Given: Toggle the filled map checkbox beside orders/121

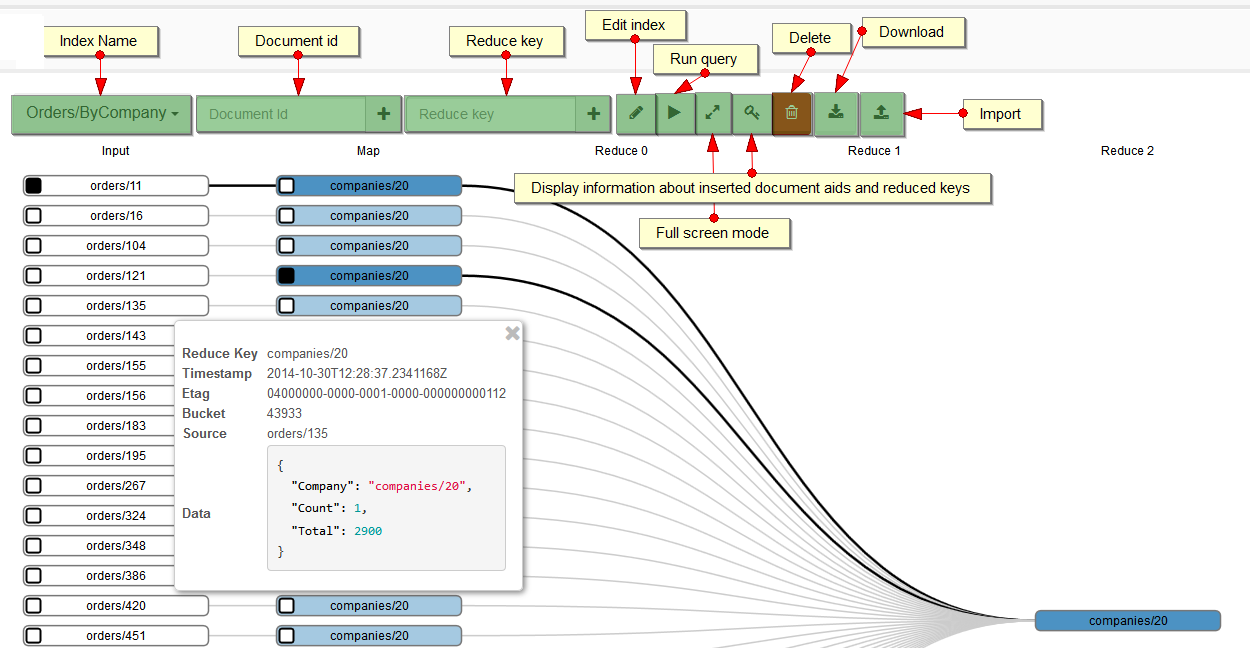Looking at the screenshot, I should 287,276.
